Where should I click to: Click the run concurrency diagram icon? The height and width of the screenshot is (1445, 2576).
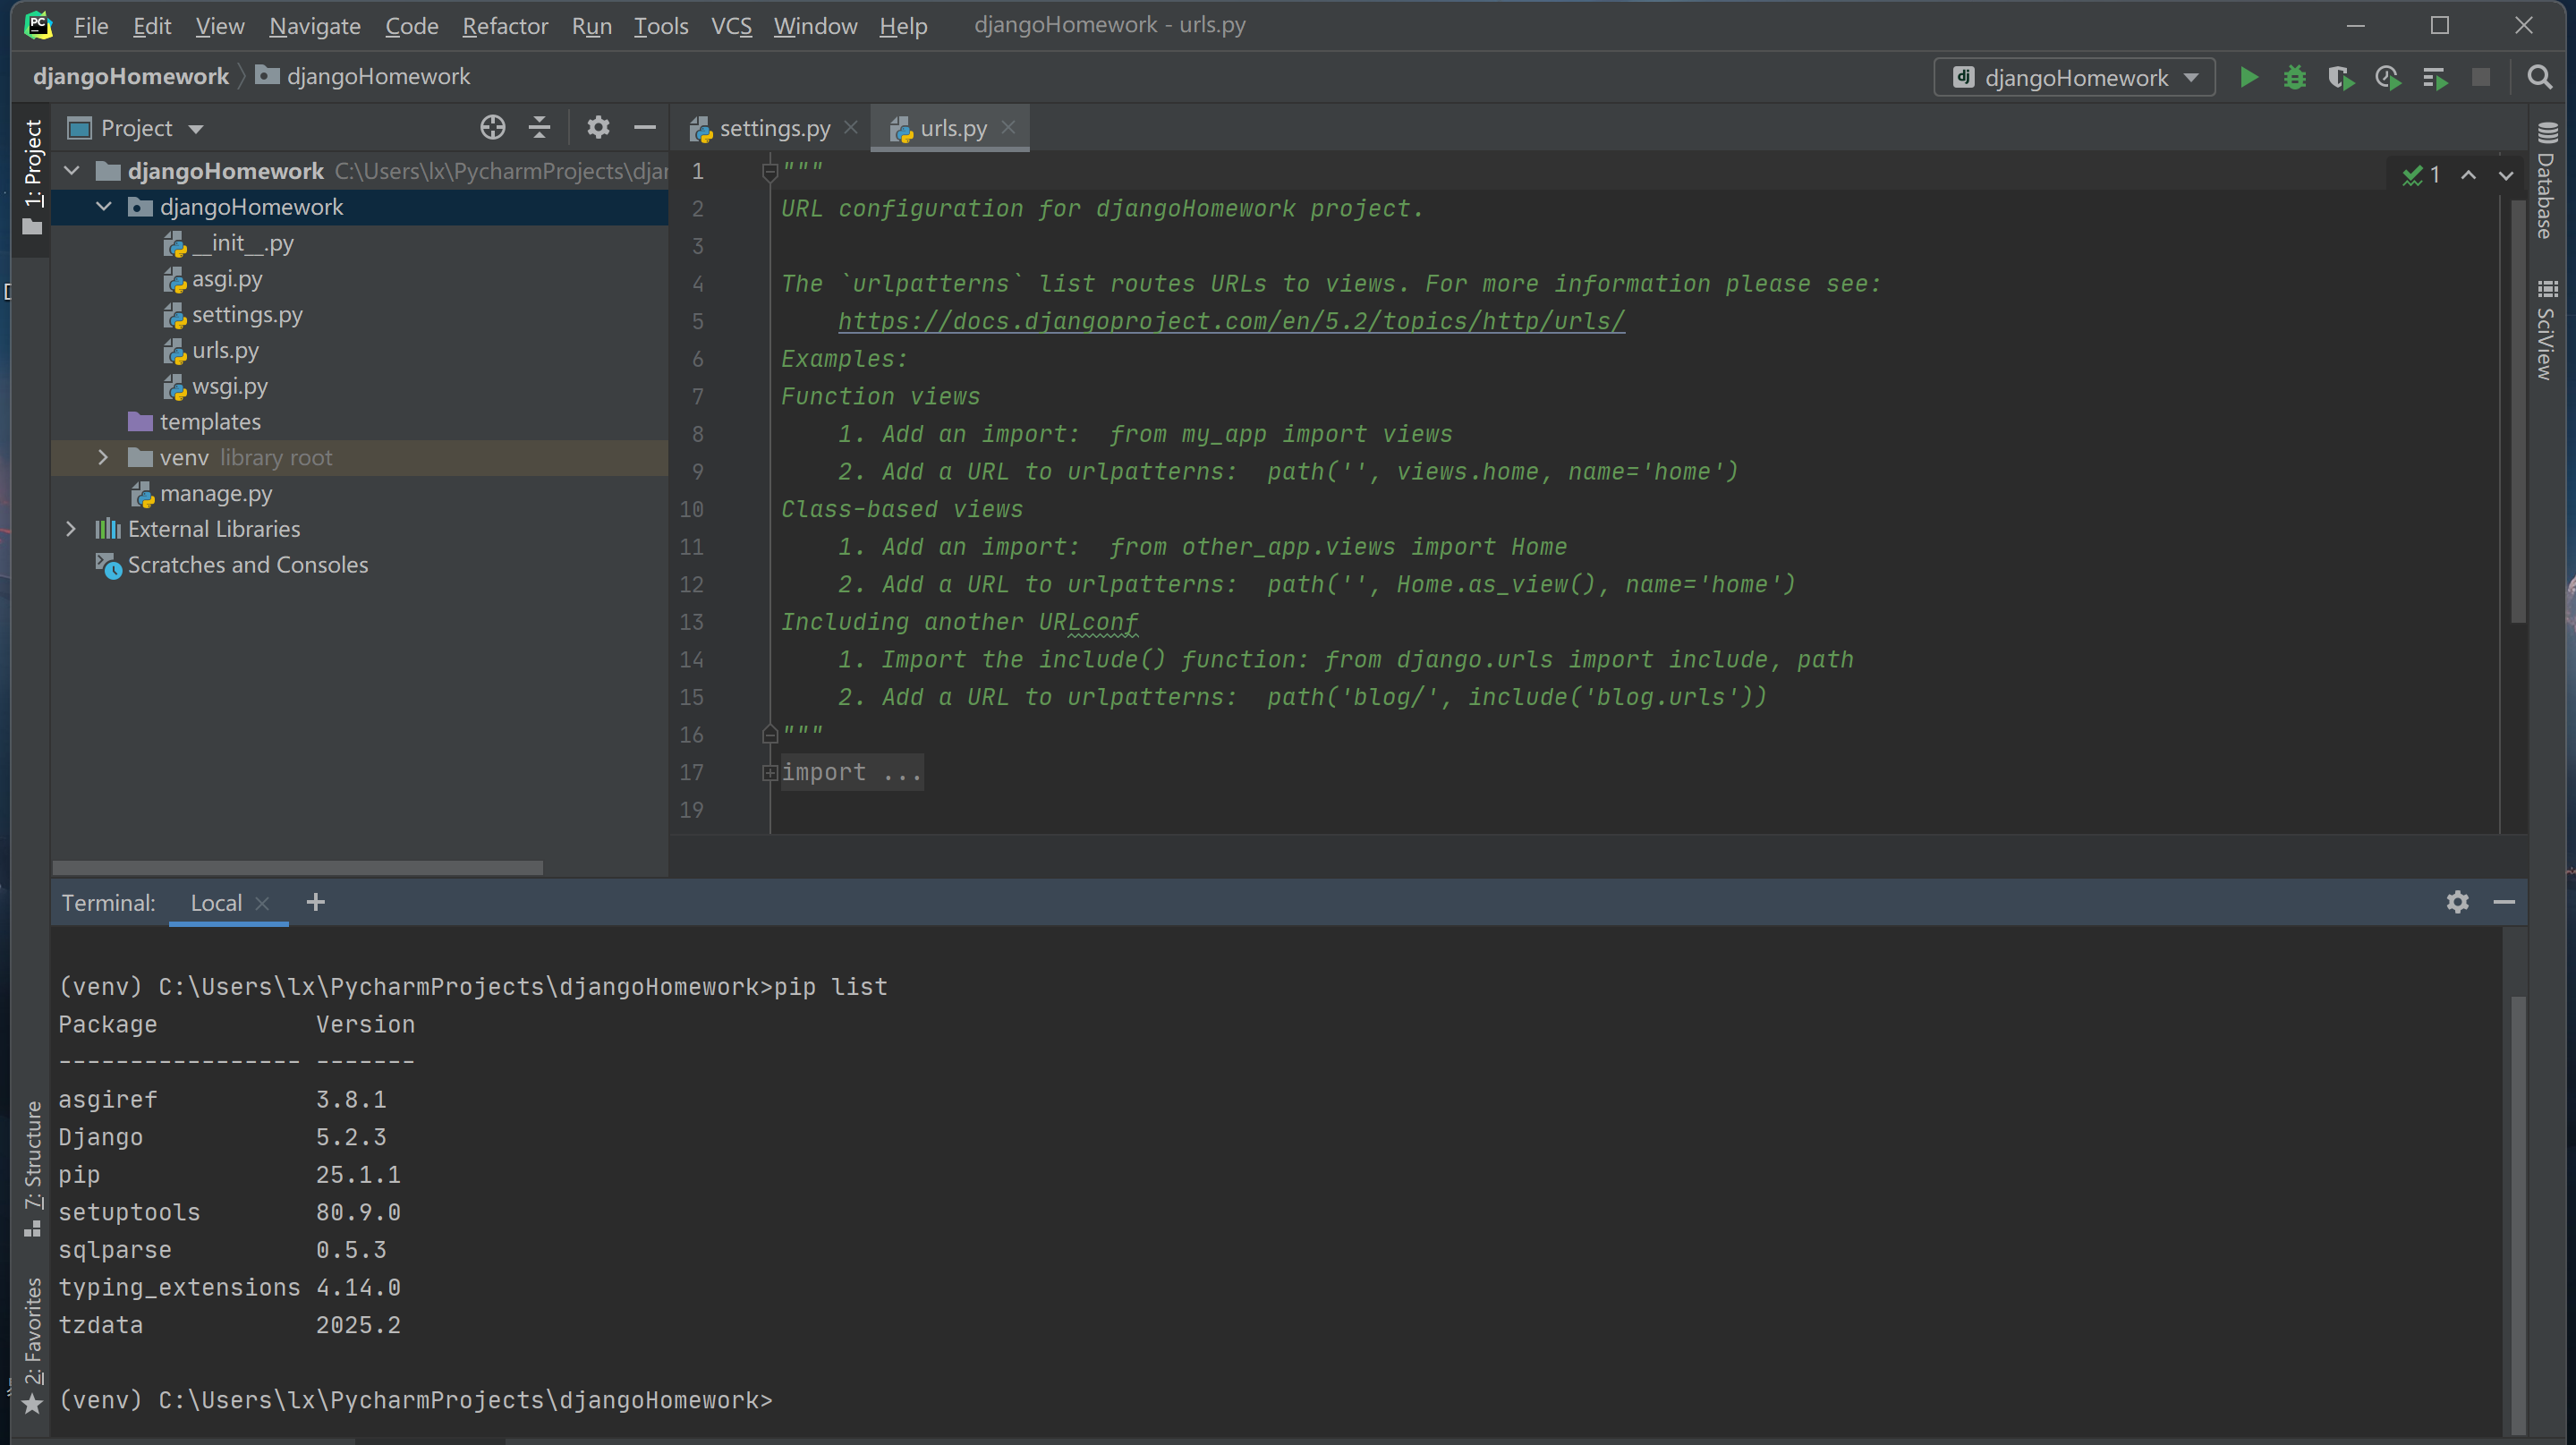tap(2435, 78)
